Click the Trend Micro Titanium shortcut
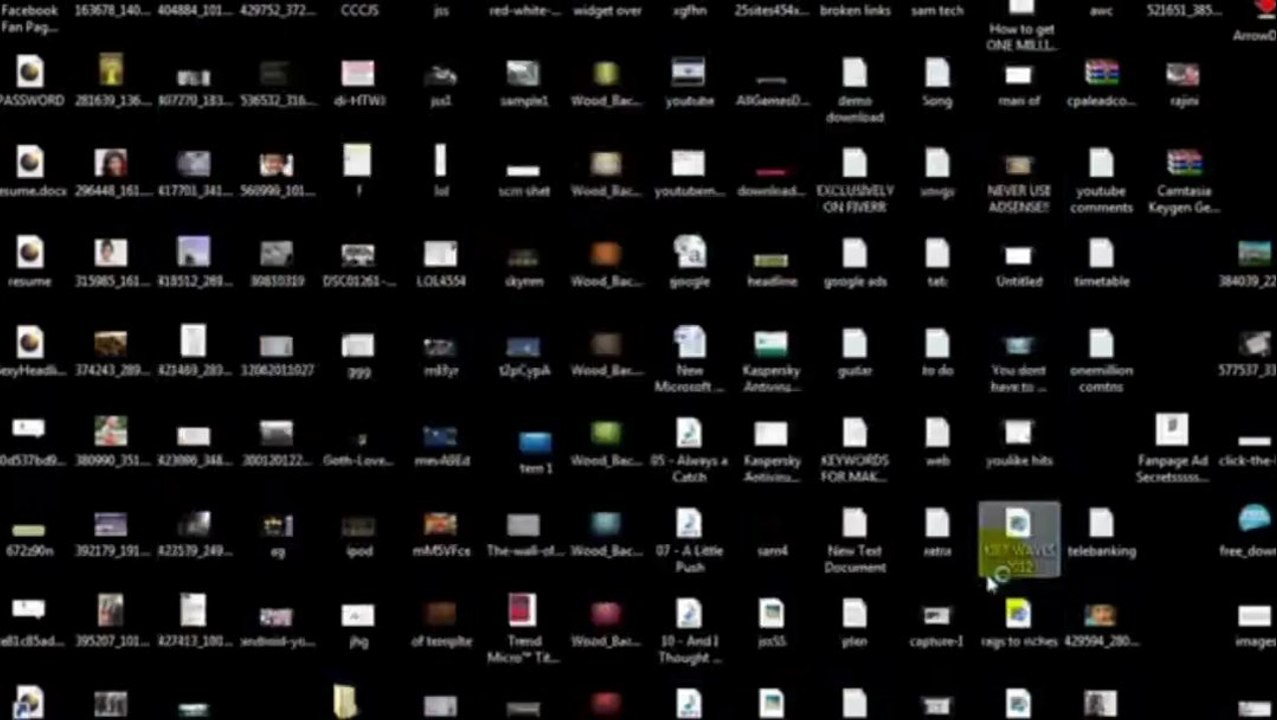 click(522, 610)
